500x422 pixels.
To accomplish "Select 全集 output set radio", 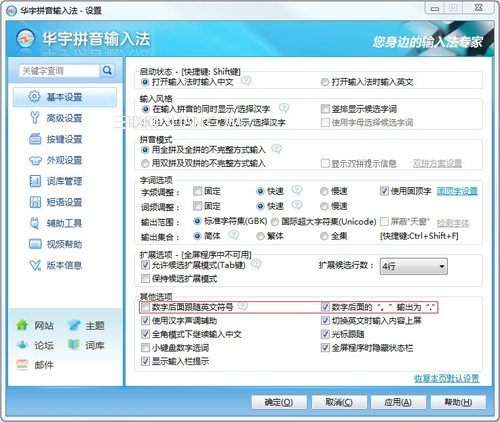I will pos(324,236).
